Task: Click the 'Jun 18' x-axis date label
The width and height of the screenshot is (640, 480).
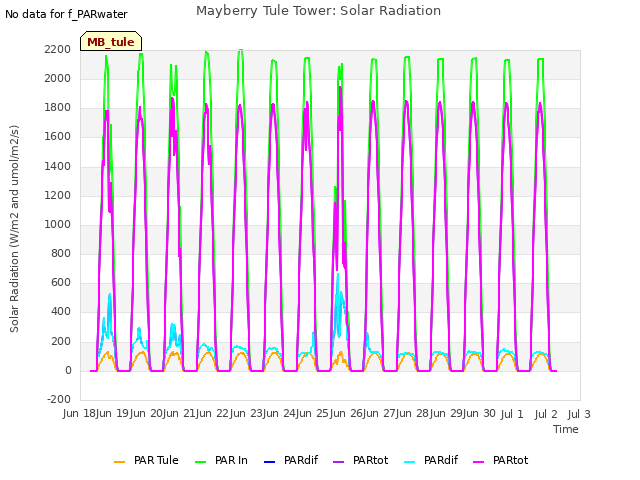Action: [79, 414]
